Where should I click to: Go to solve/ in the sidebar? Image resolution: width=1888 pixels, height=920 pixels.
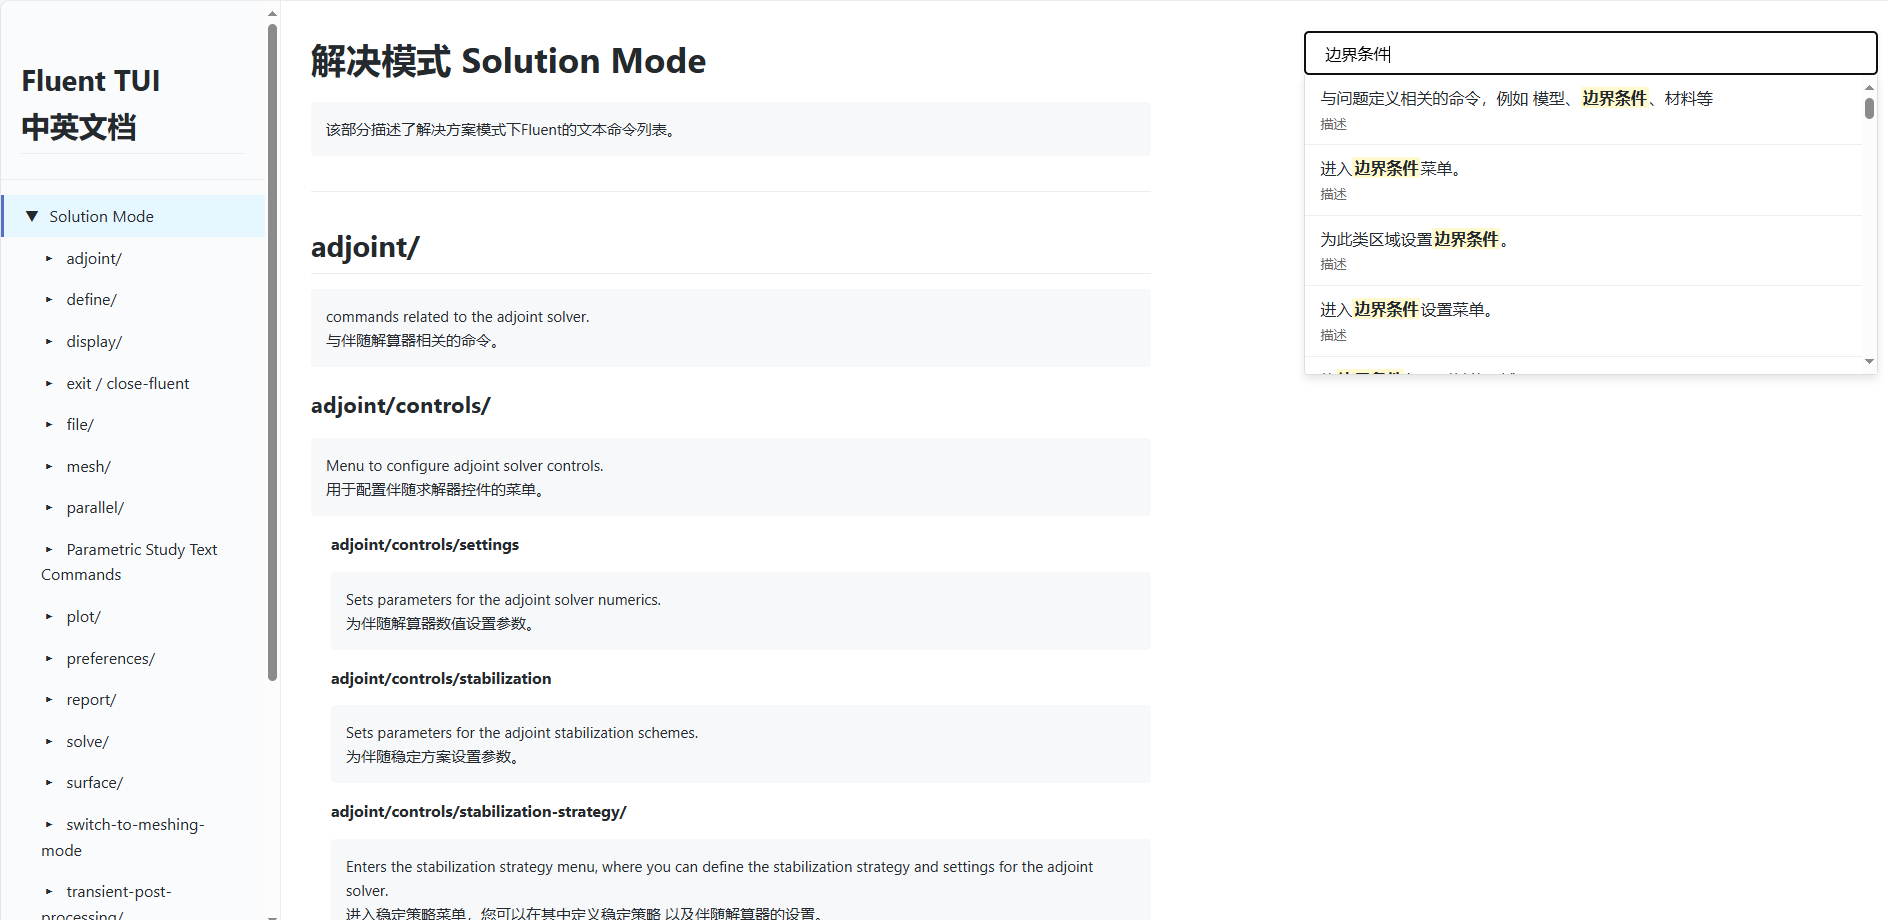(x=88, y=741)
